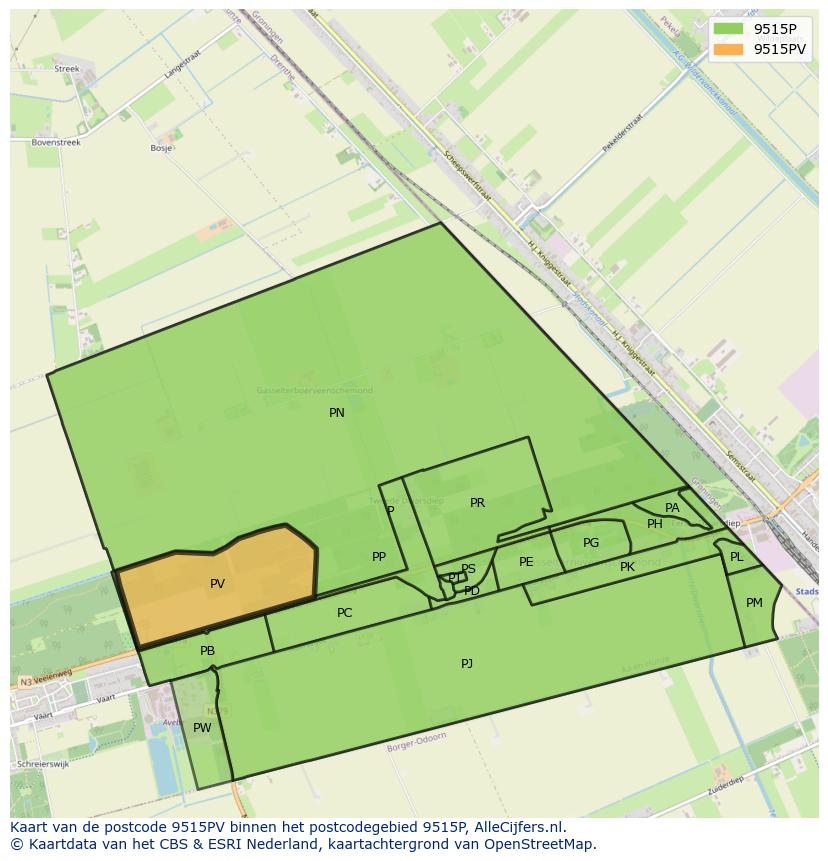The image size is (828, 861).
Task: Click the PJ region label
Action: tap(466, 662)
